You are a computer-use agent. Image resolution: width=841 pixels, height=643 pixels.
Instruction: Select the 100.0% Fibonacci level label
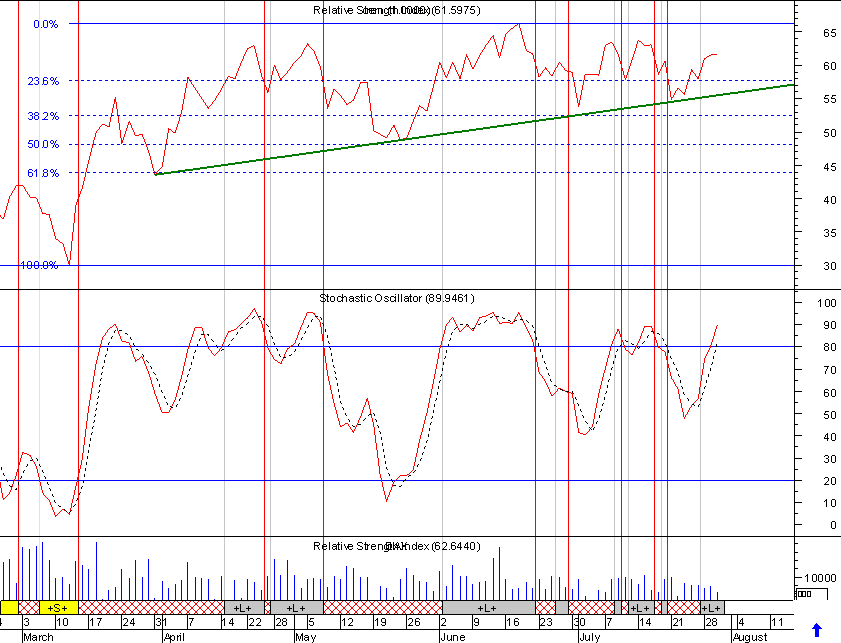[x=39, y=265]
